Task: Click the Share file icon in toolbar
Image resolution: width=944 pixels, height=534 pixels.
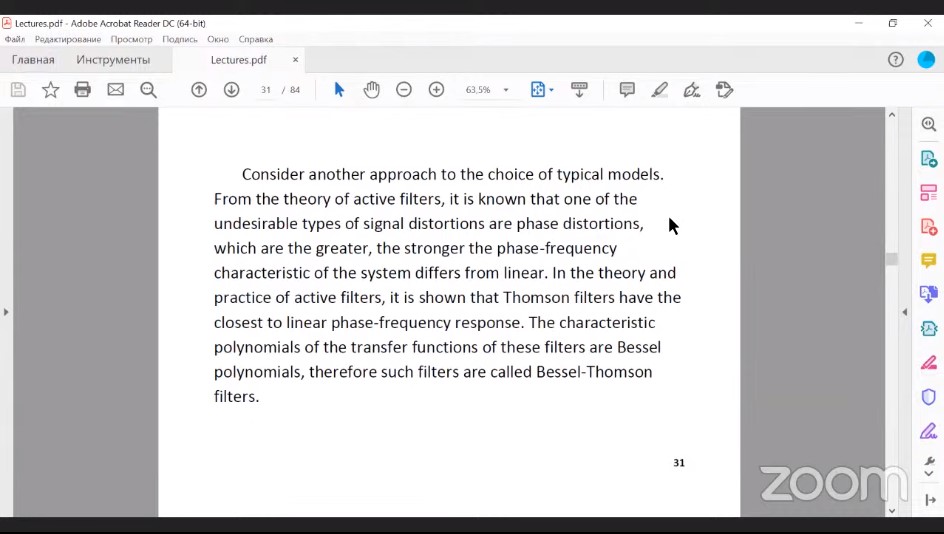Action: (724, 90)
